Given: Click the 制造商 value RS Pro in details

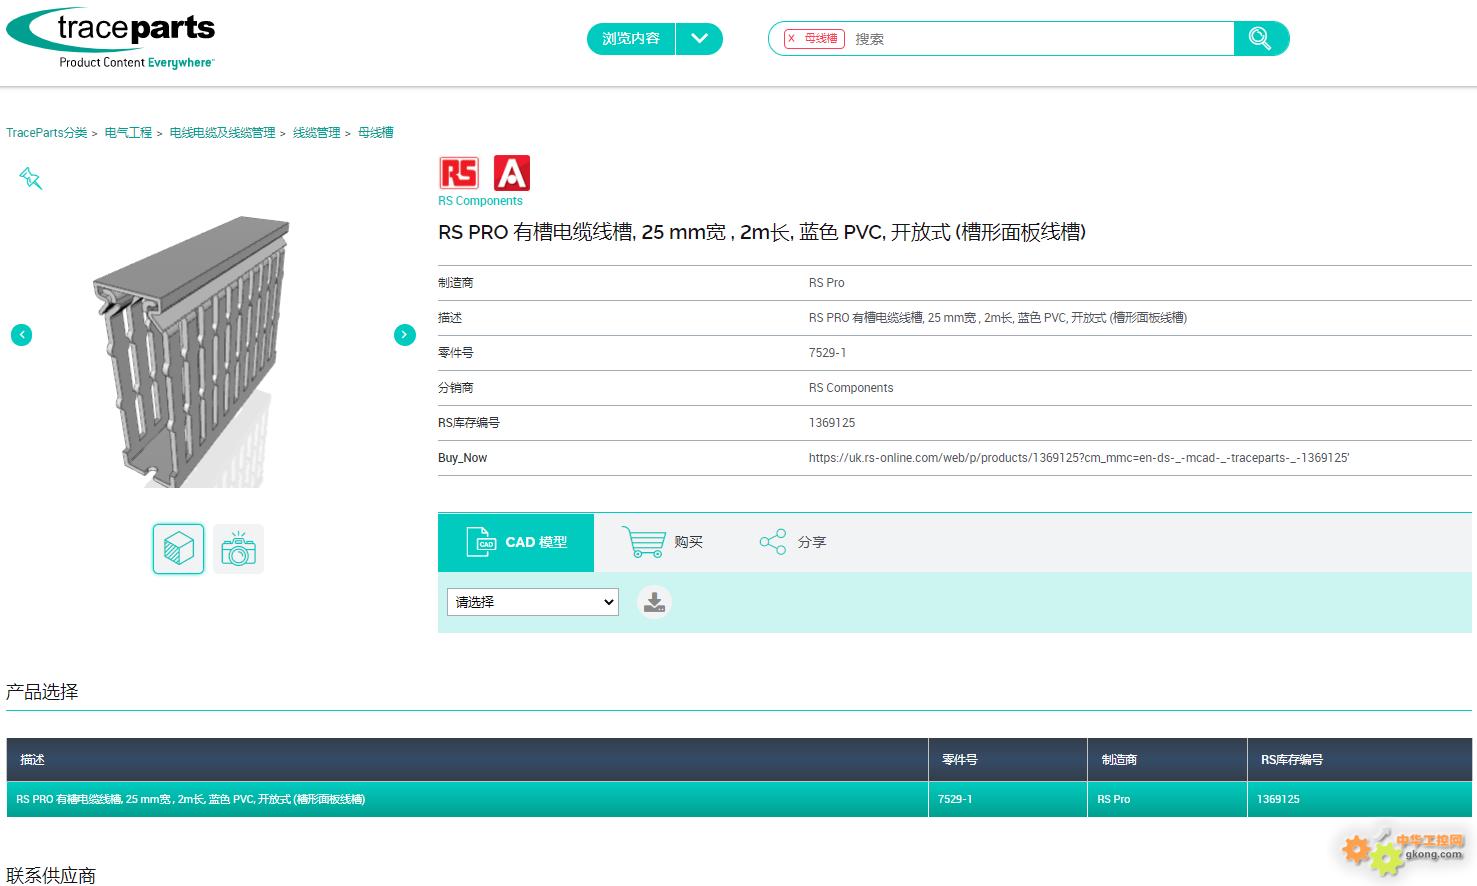Looking at the screenshot, I should tap(827, 283).
